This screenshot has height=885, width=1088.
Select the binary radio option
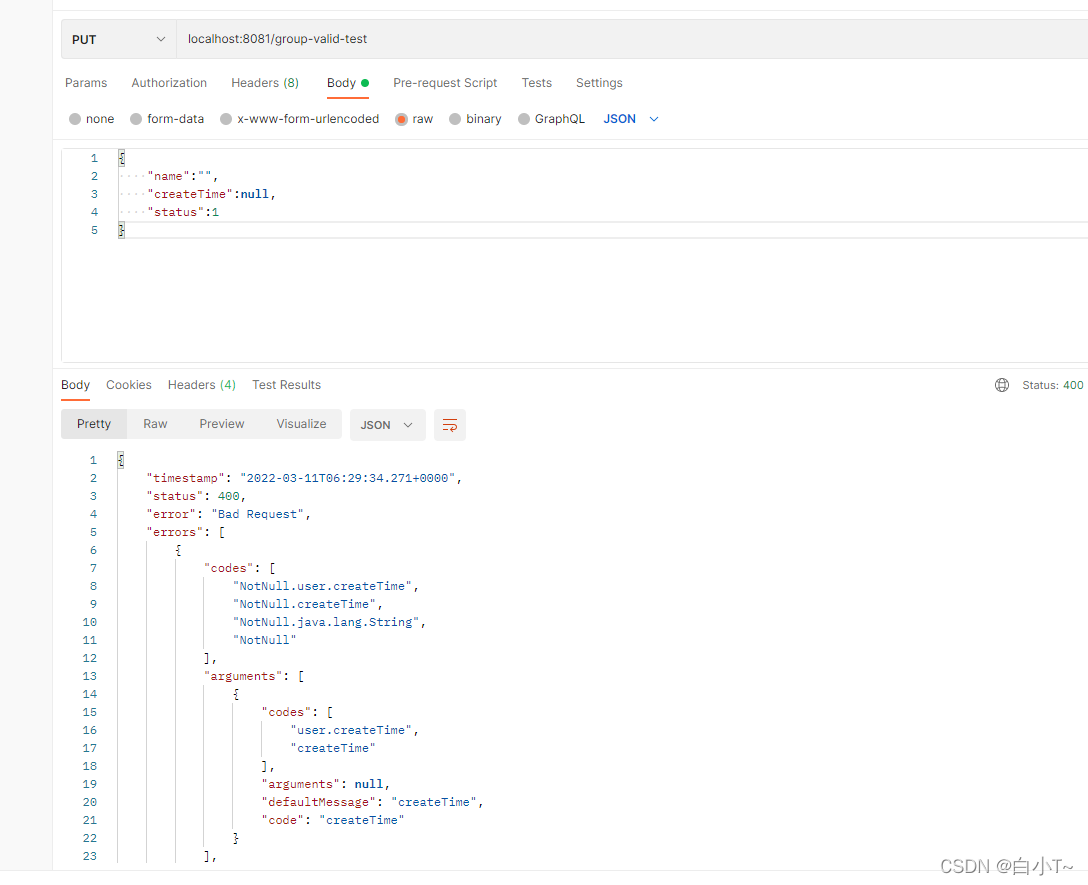click(455, 119)
